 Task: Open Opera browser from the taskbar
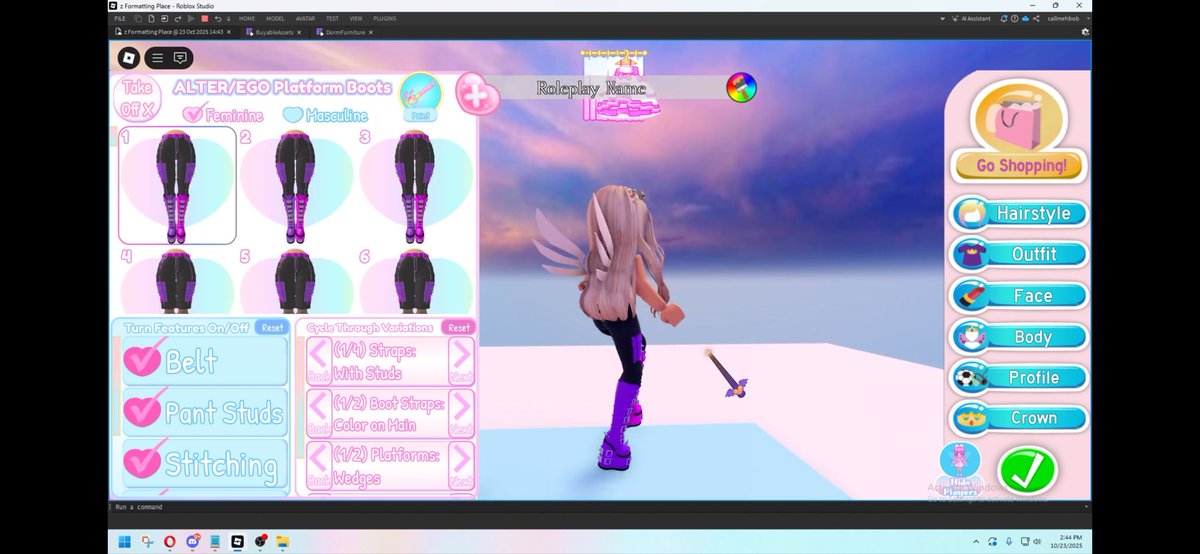(169, 541)
